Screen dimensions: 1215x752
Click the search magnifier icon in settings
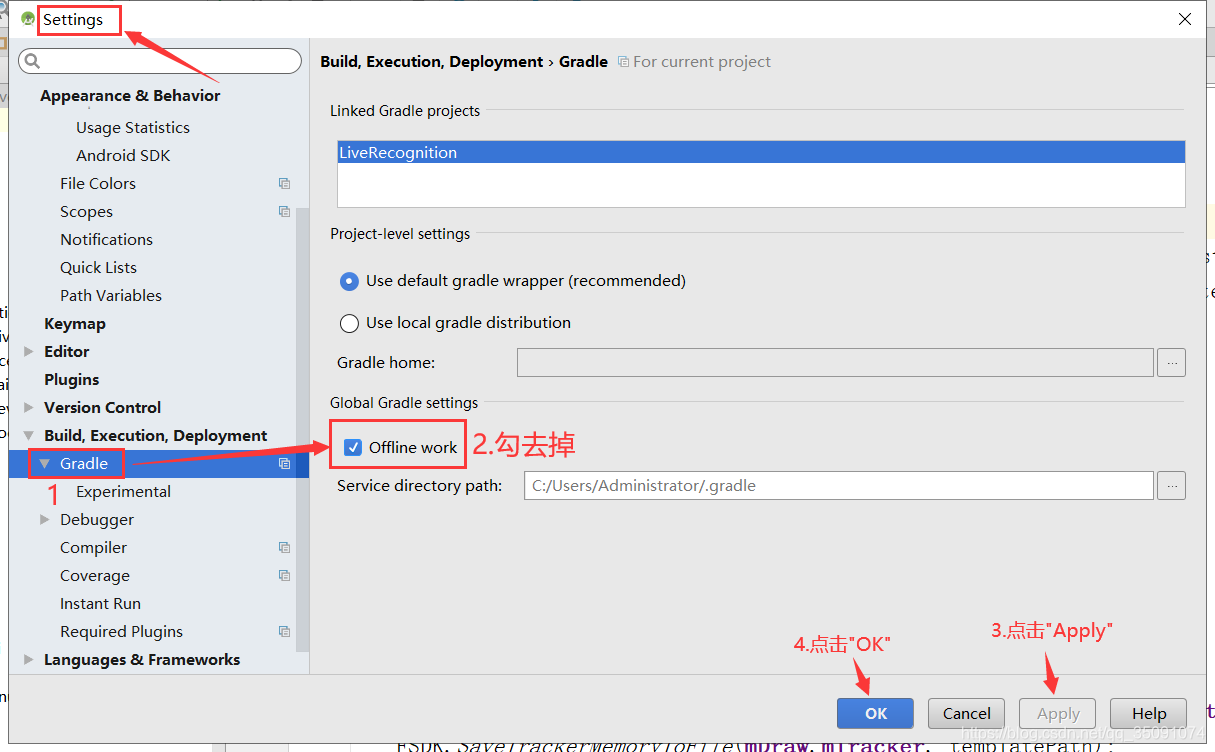[32, 61]
